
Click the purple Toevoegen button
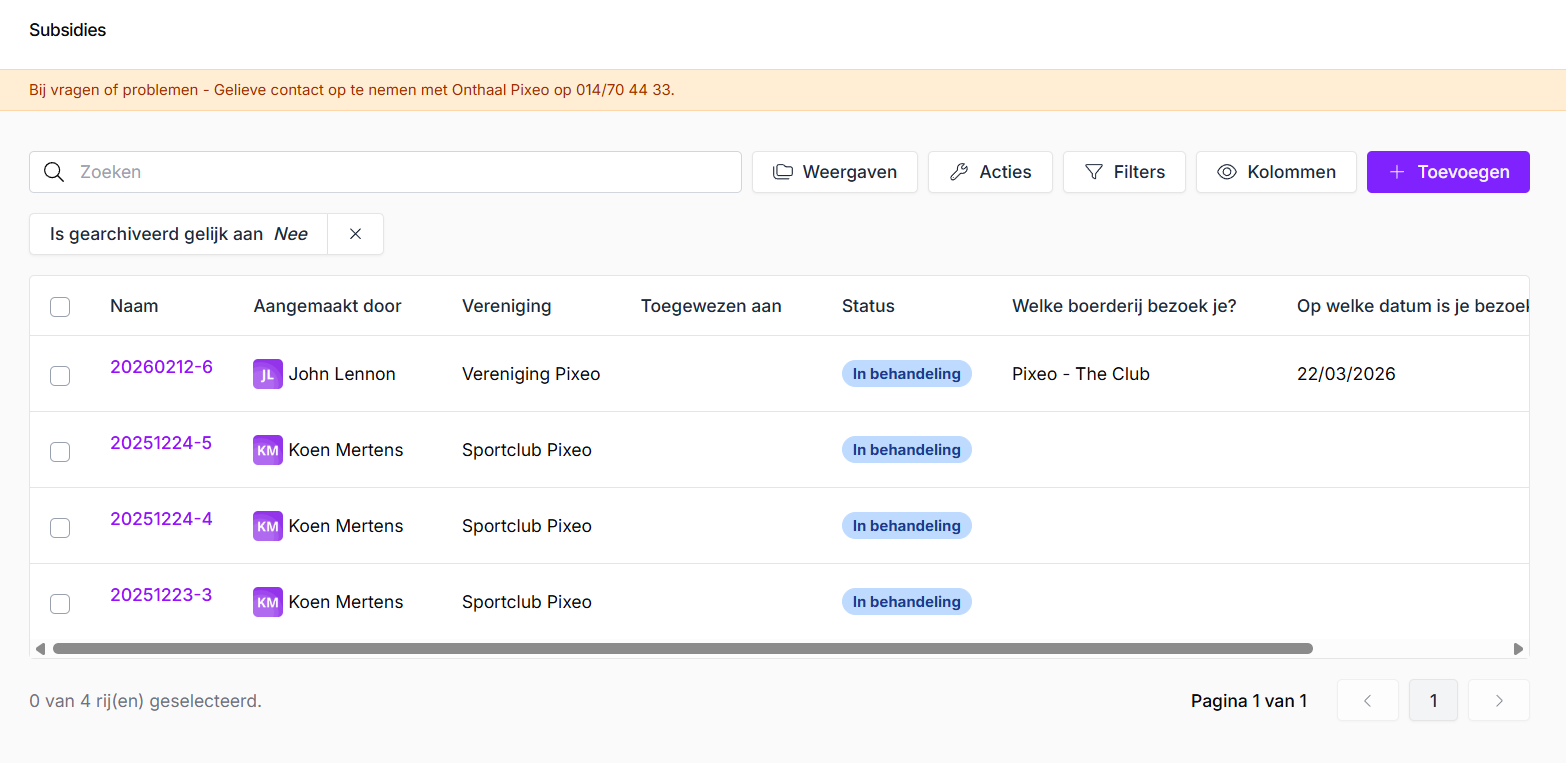pos(1447,172)
